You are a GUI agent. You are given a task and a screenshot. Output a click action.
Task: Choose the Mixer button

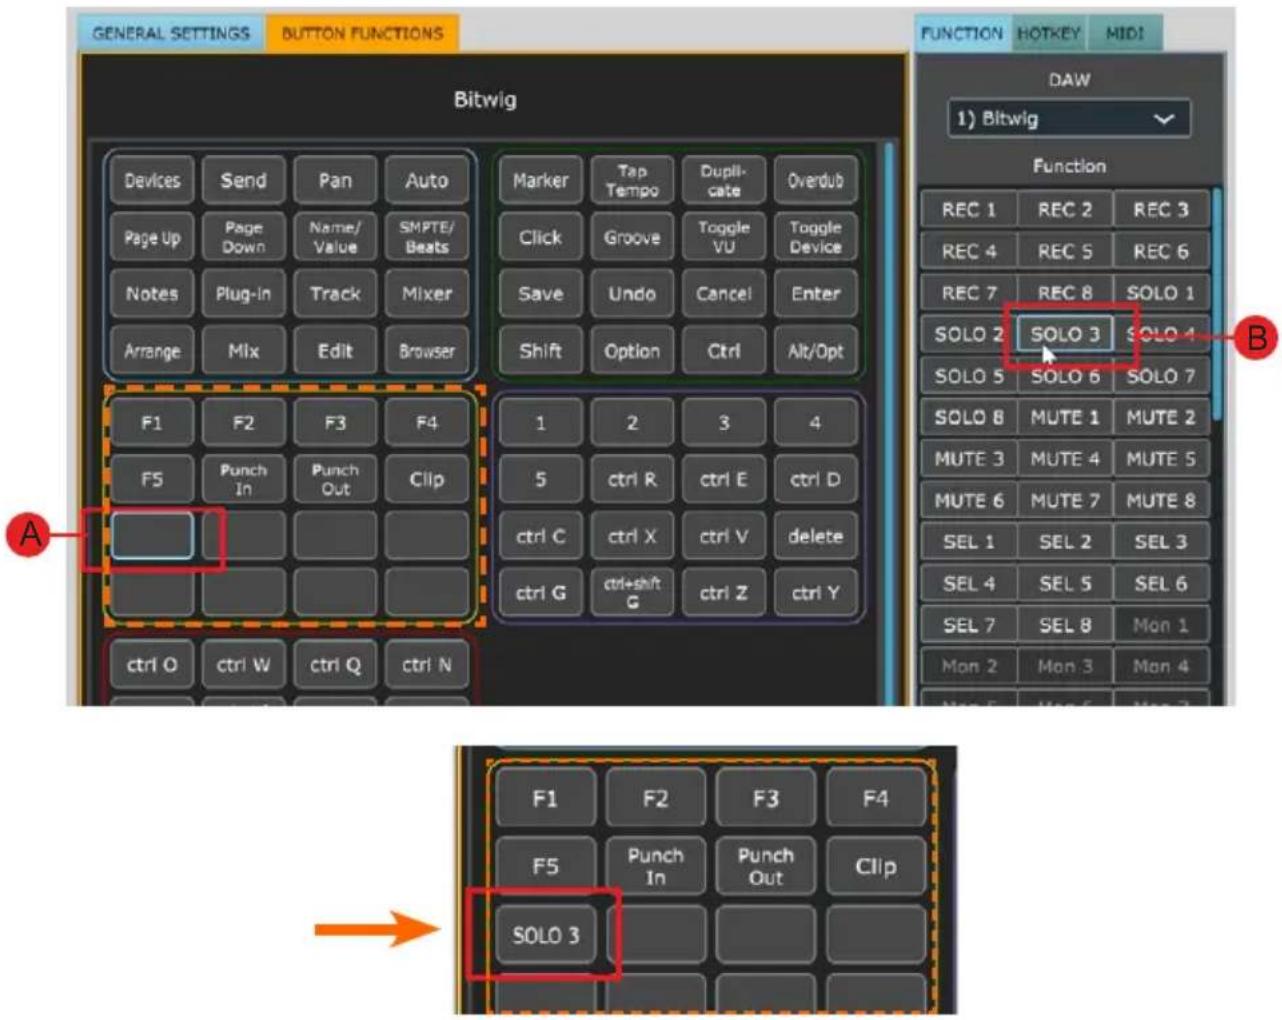pos(427,294)
